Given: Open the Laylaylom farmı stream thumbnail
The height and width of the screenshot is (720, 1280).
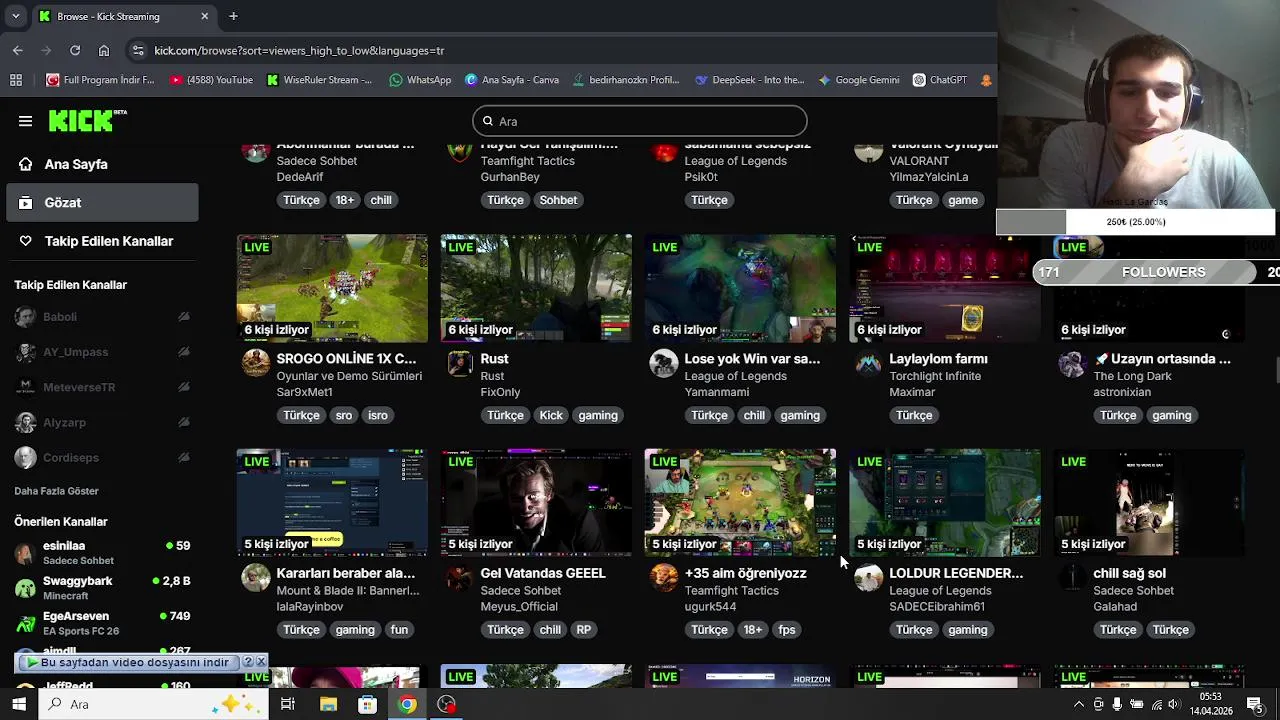Looking at the screenshot, I should (x=945, y=288).
